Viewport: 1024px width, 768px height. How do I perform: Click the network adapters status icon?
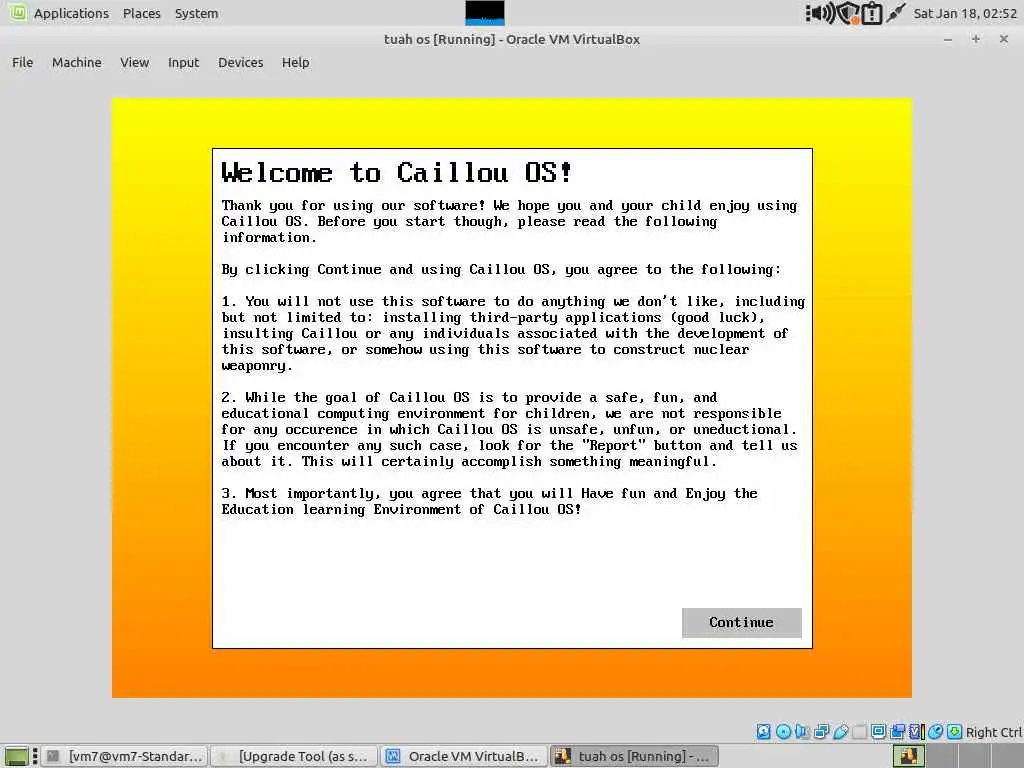822,731
